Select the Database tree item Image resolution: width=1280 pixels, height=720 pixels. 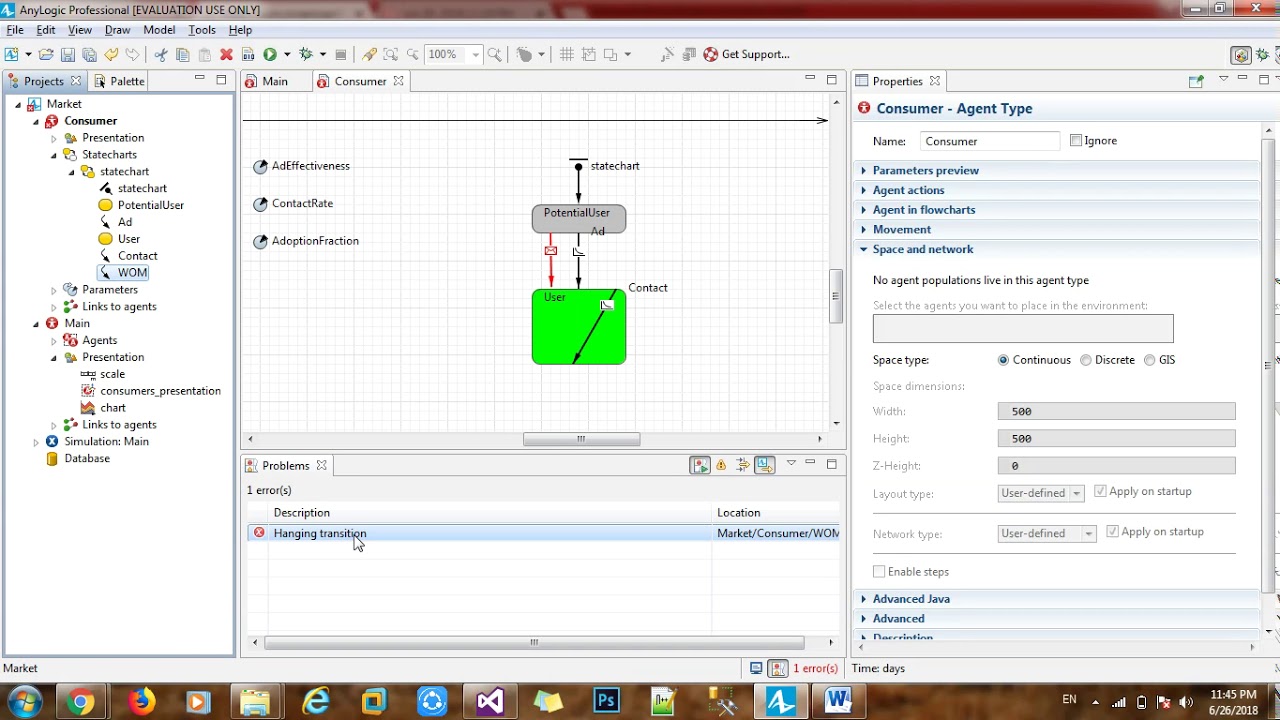tap(86, 459)
